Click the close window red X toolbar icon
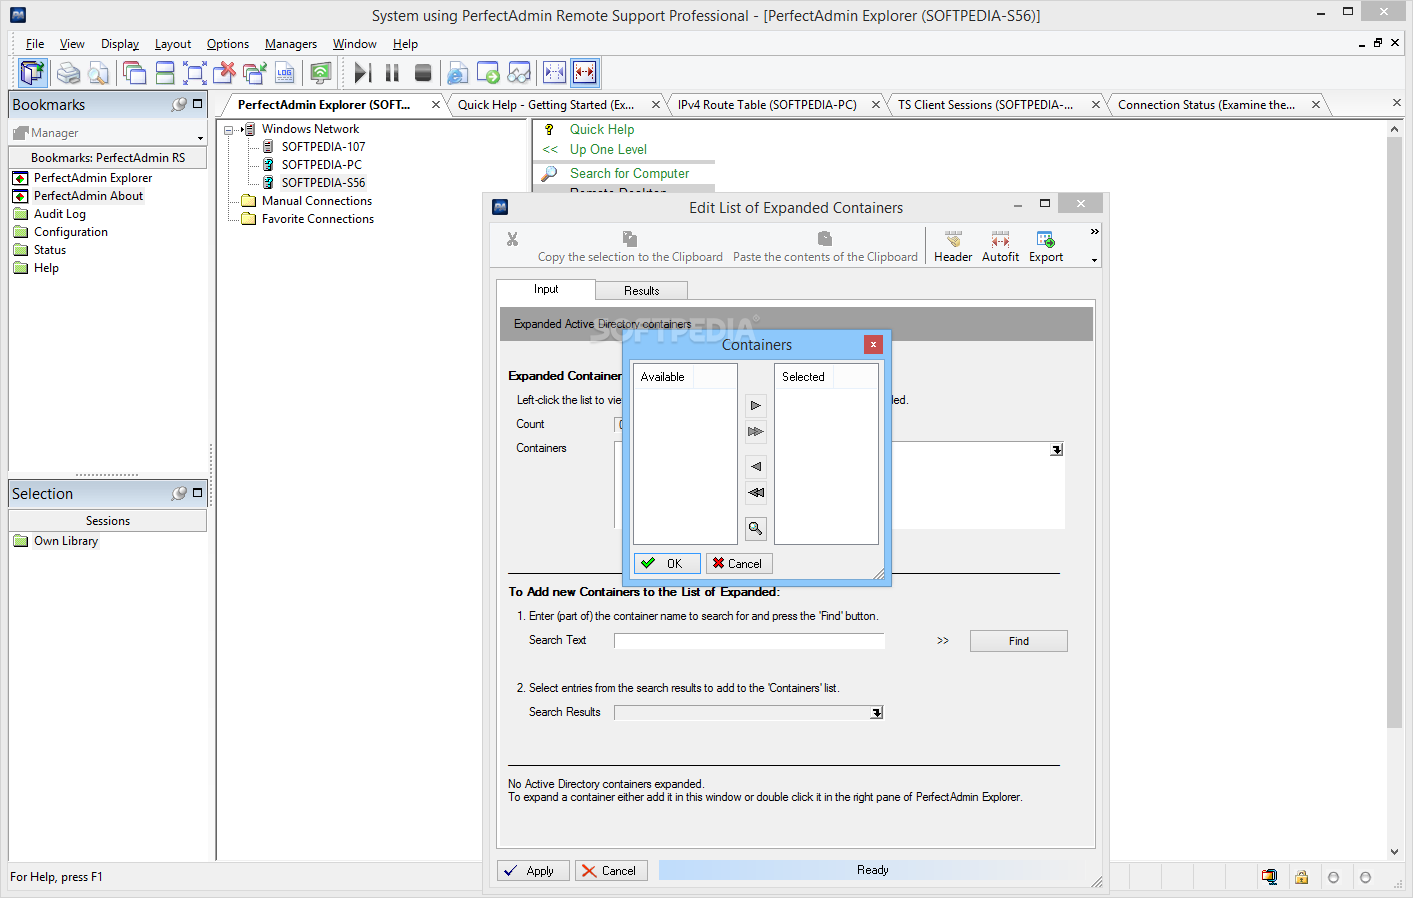Image resolution: width=1413 pixels, height=898 pixels. pyautogui.click(x=225, y=73)
